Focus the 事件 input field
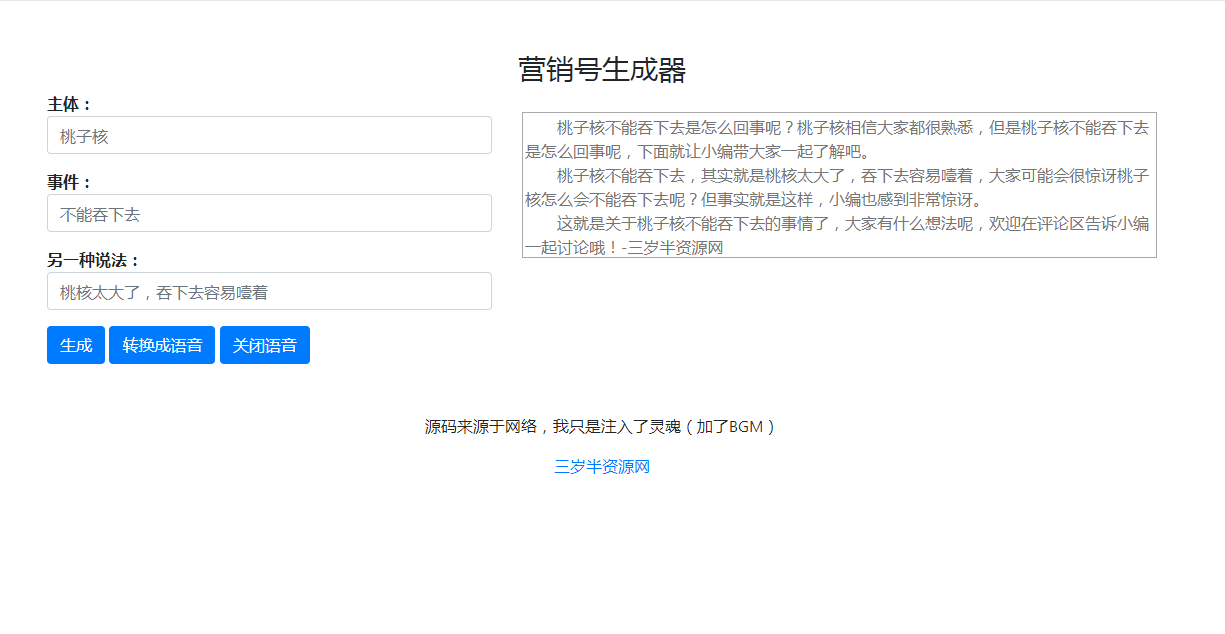Screen dimensions: 1225x634 click(x=269, y=214)
